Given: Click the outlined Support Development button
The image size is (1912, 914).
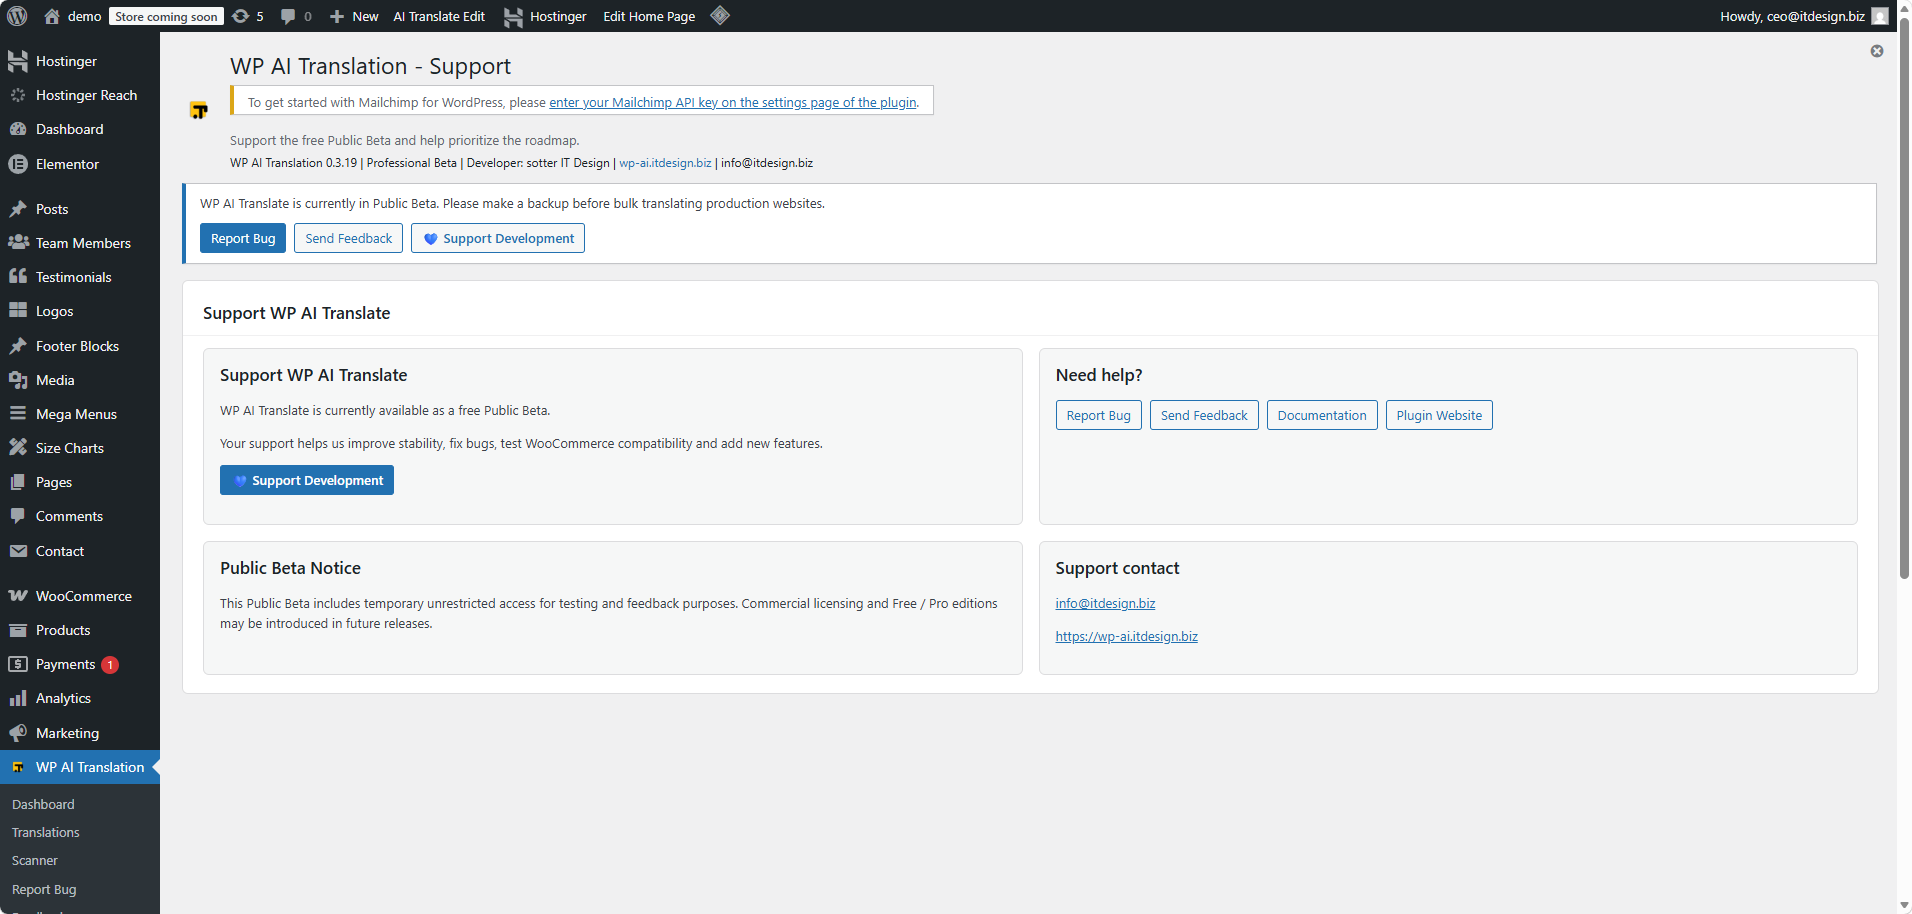Looking at the screenshot, I should tap(498, 238).
